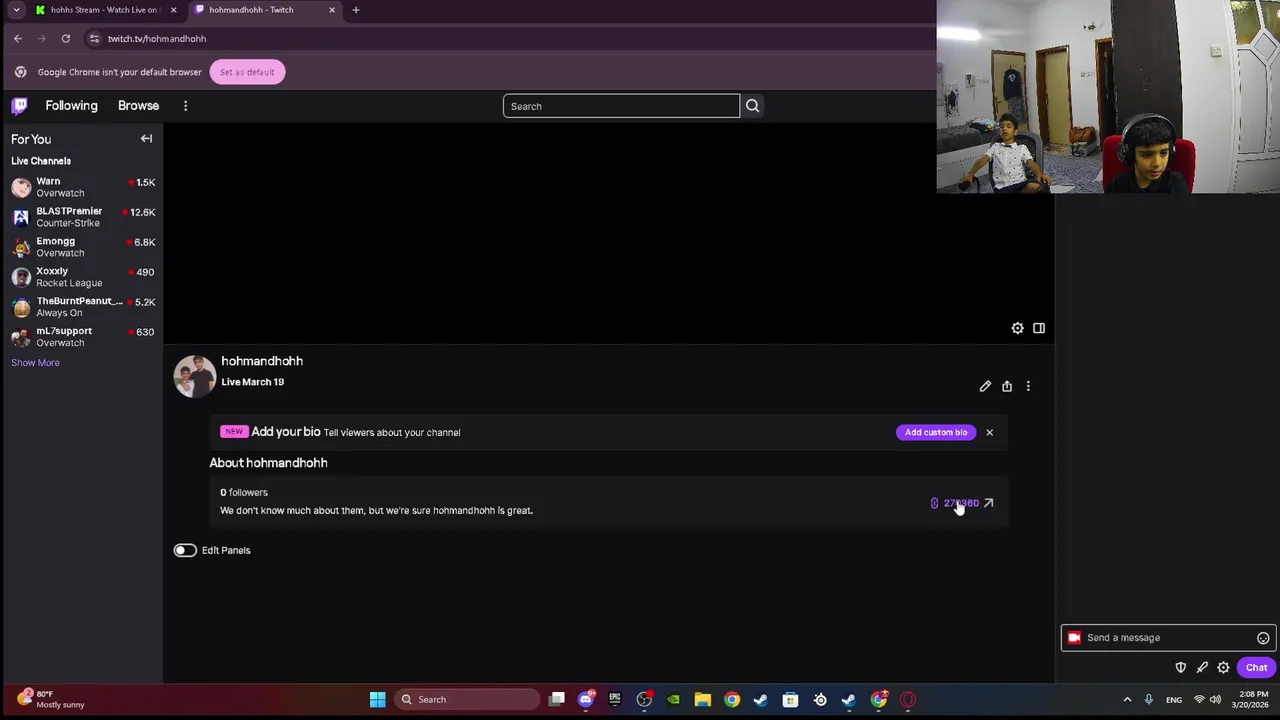Click the arrow icon next to 270360

tap(988, 503)
